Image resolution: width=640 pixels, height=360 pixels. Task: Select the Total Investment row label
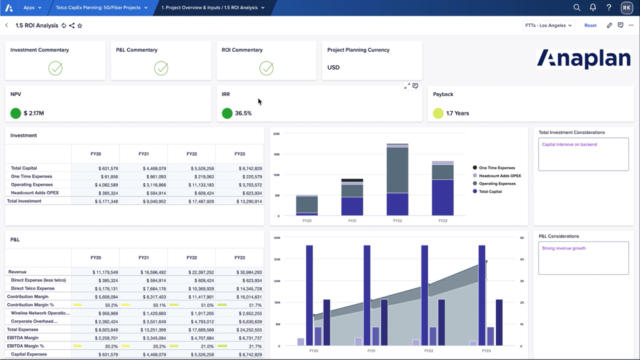point(24,201)
